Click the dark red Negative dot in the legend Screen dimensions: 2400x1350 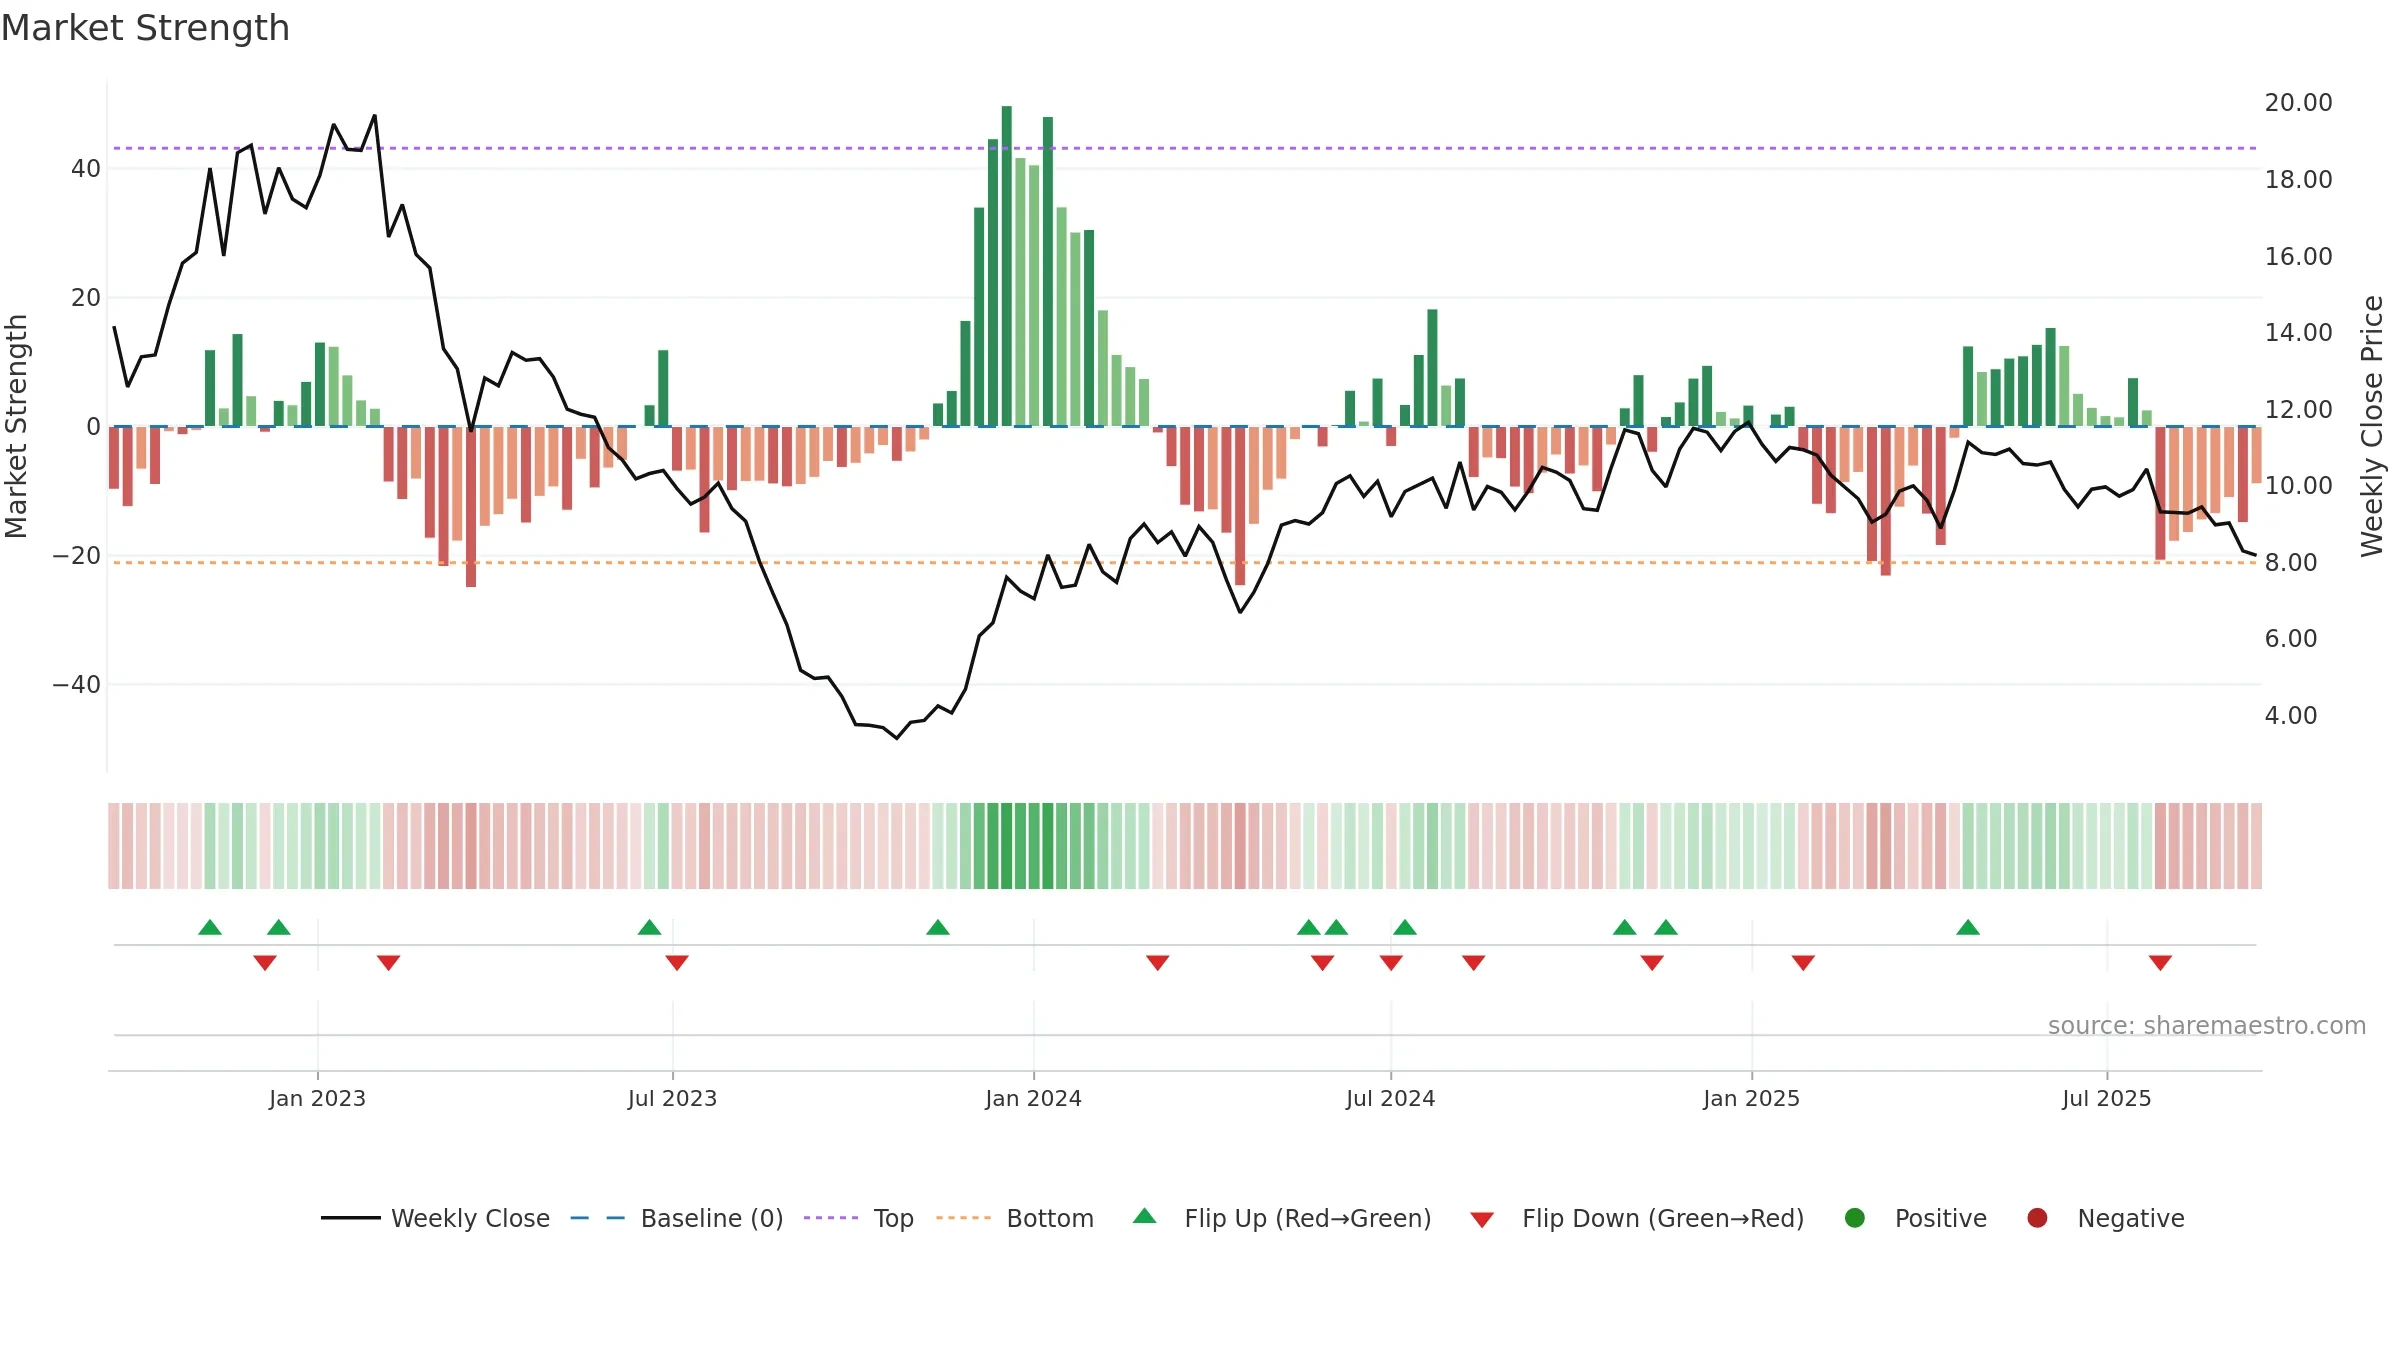[x=2037, y=1218]
